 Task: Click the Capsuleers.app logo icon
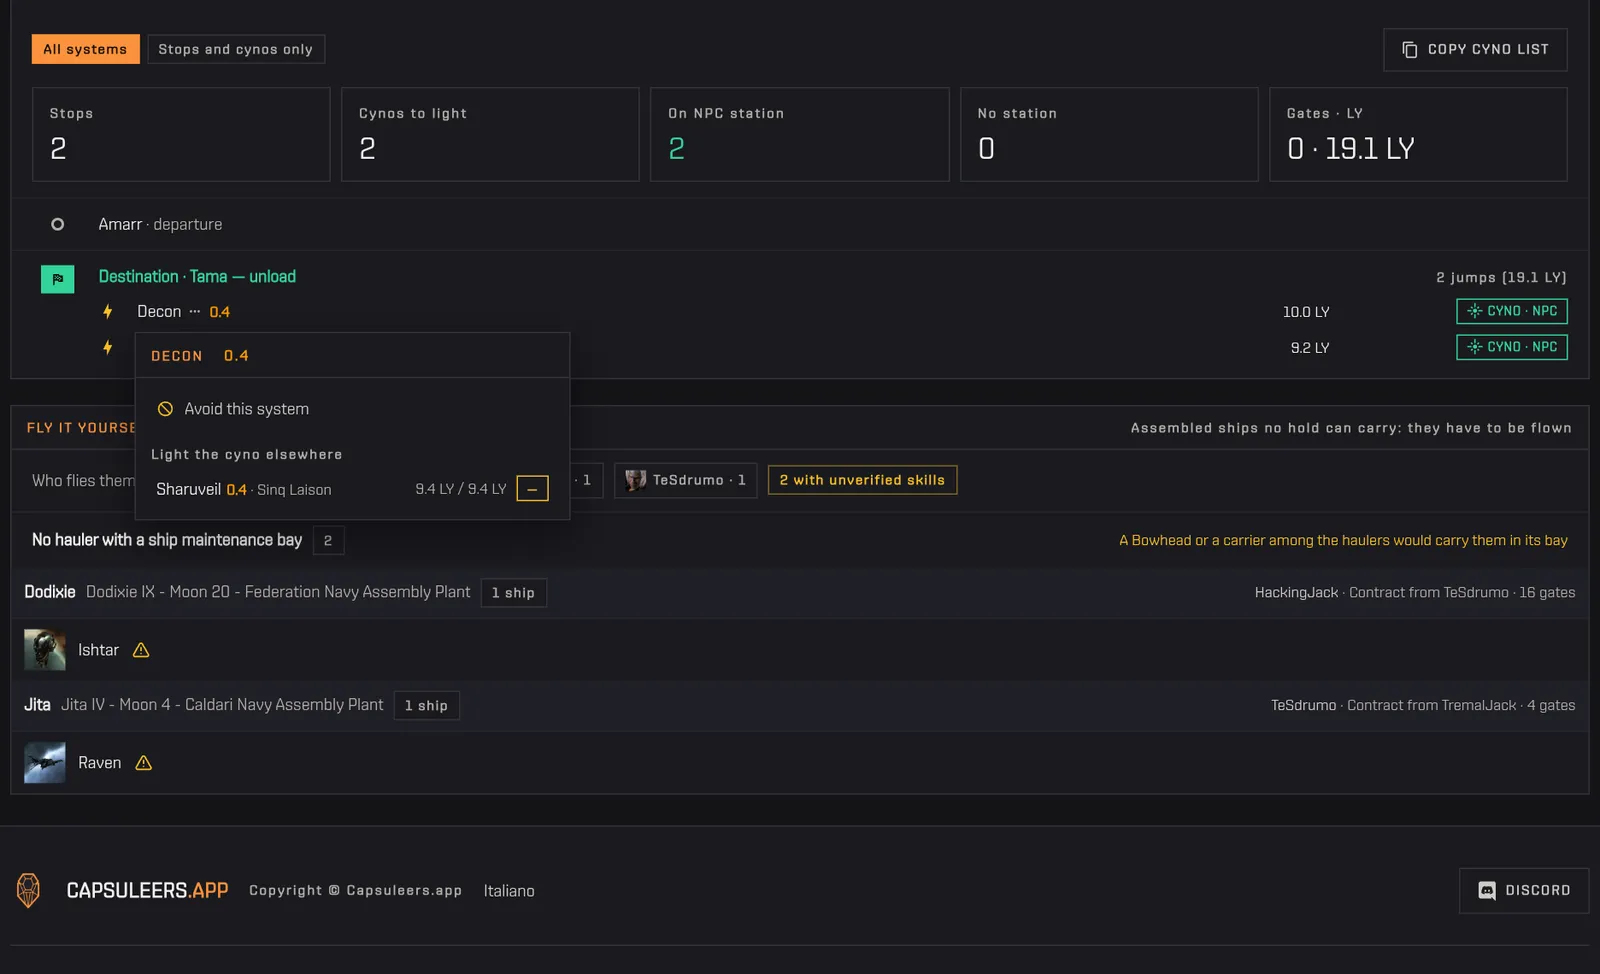pos(29,890)
